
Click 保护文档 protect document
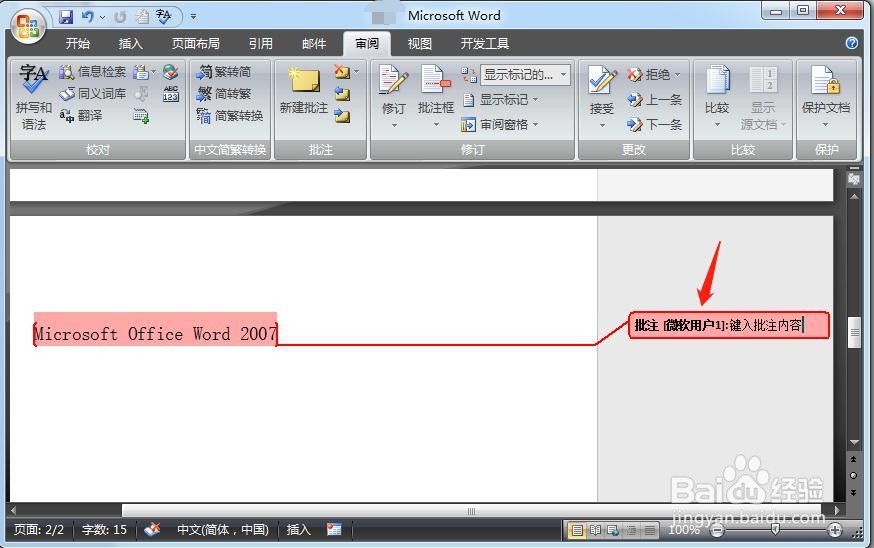point(826,96)
